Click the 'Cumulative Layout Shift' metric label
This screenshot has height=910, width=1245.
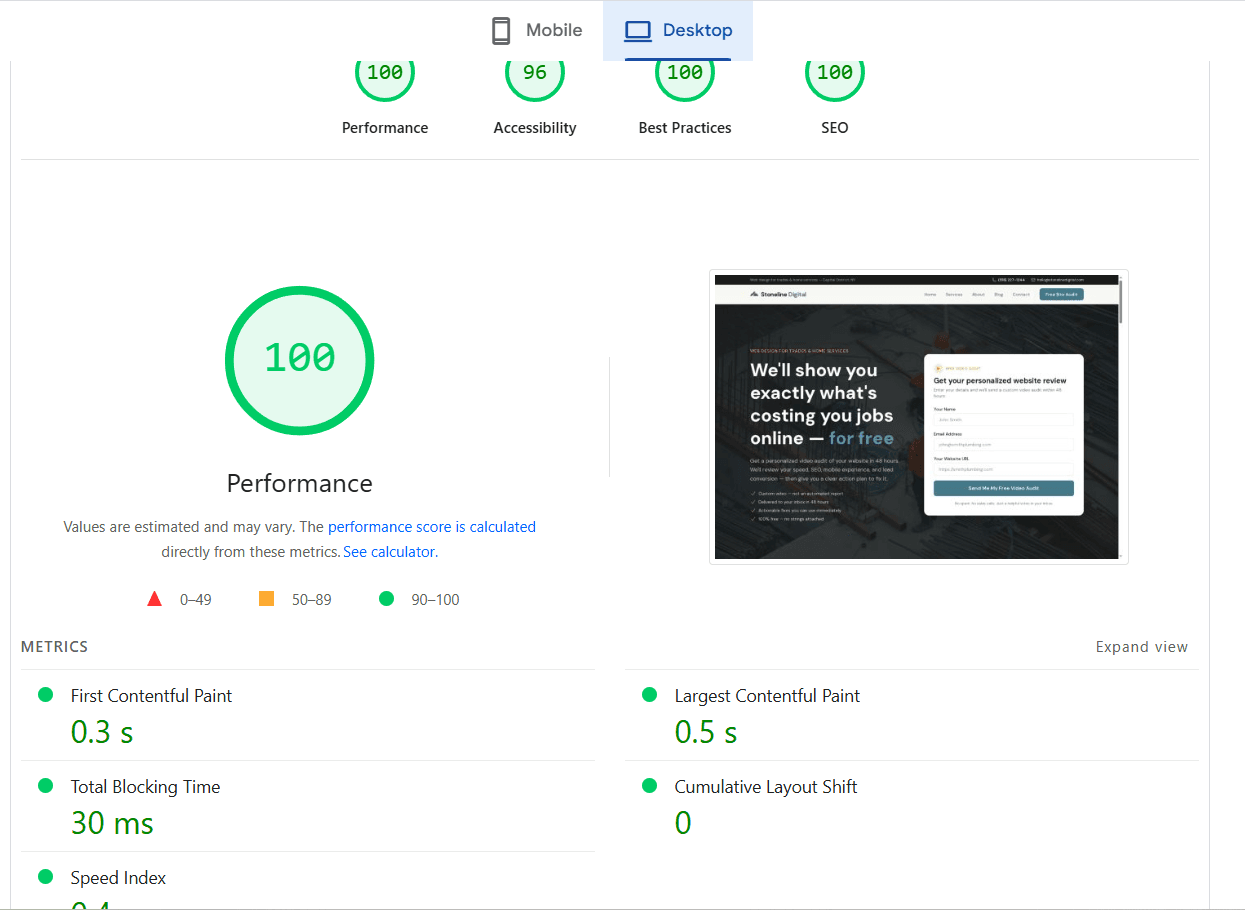click(766, 787)
